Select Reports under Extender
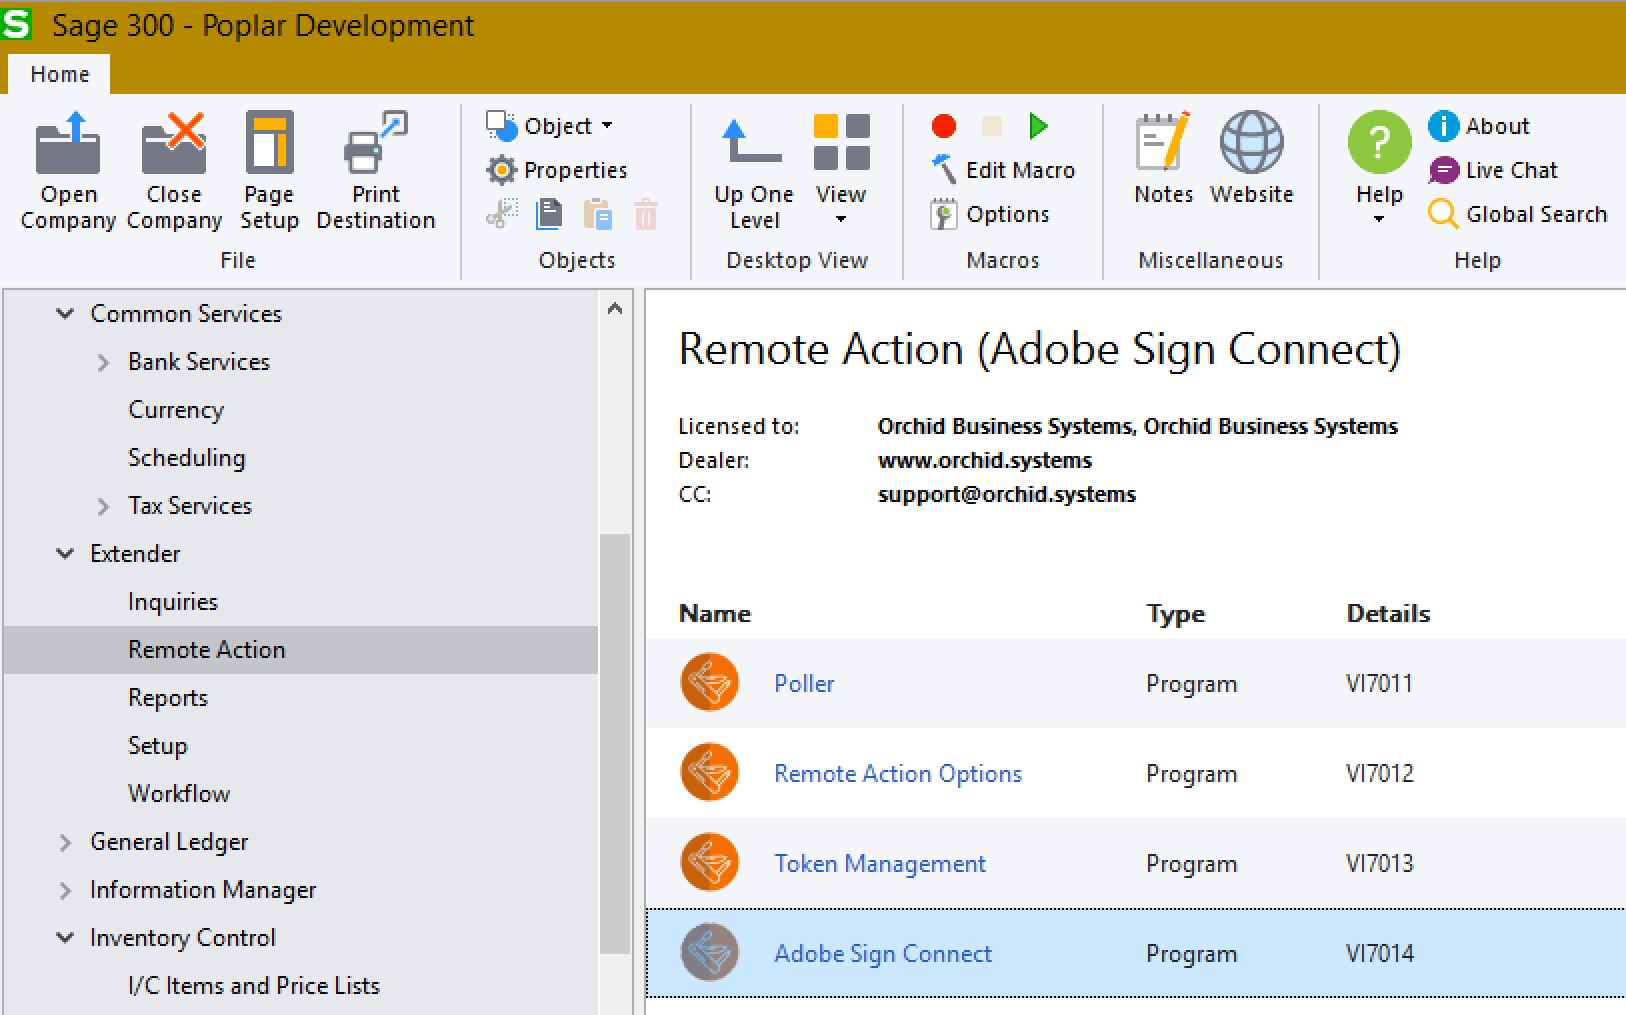Screen dimensions: 1626x1015 tap(168, 698)
